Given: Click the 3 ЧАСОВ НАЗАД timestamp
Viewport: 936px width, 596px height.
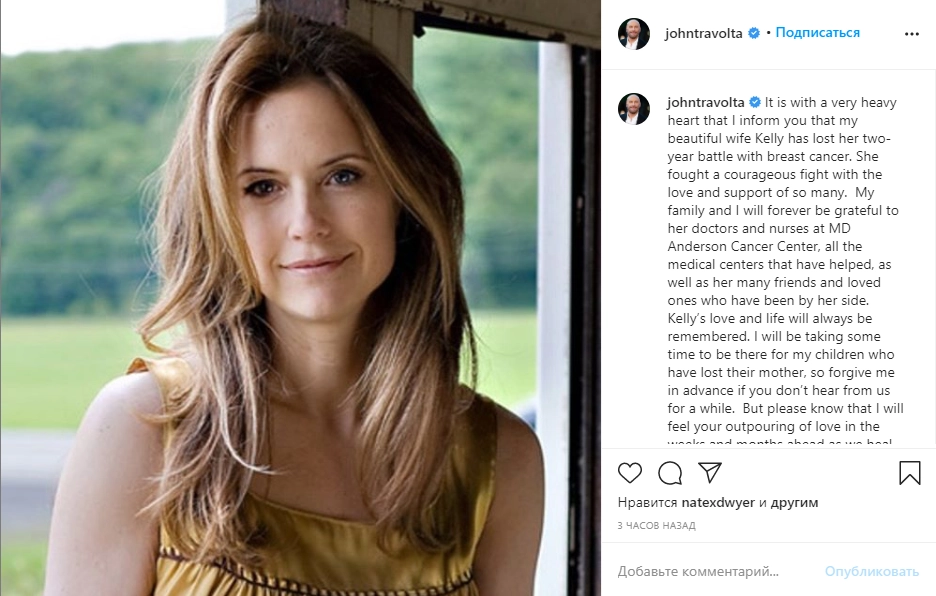Looking at the screenshot, I should coord(656,525).
